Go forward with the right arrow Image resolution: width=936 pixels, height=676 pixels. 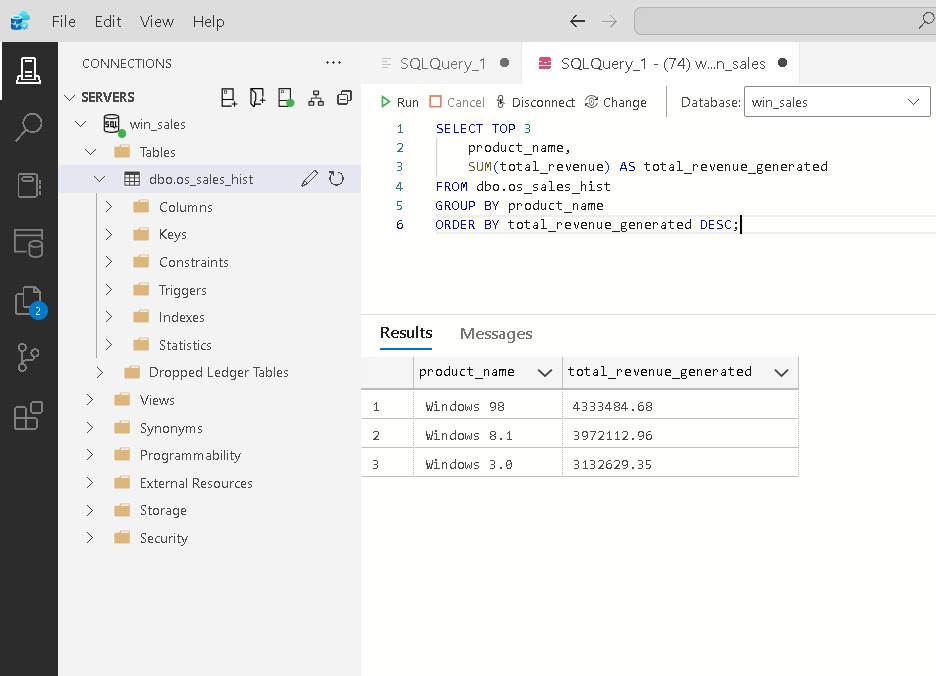click(609, 21)
